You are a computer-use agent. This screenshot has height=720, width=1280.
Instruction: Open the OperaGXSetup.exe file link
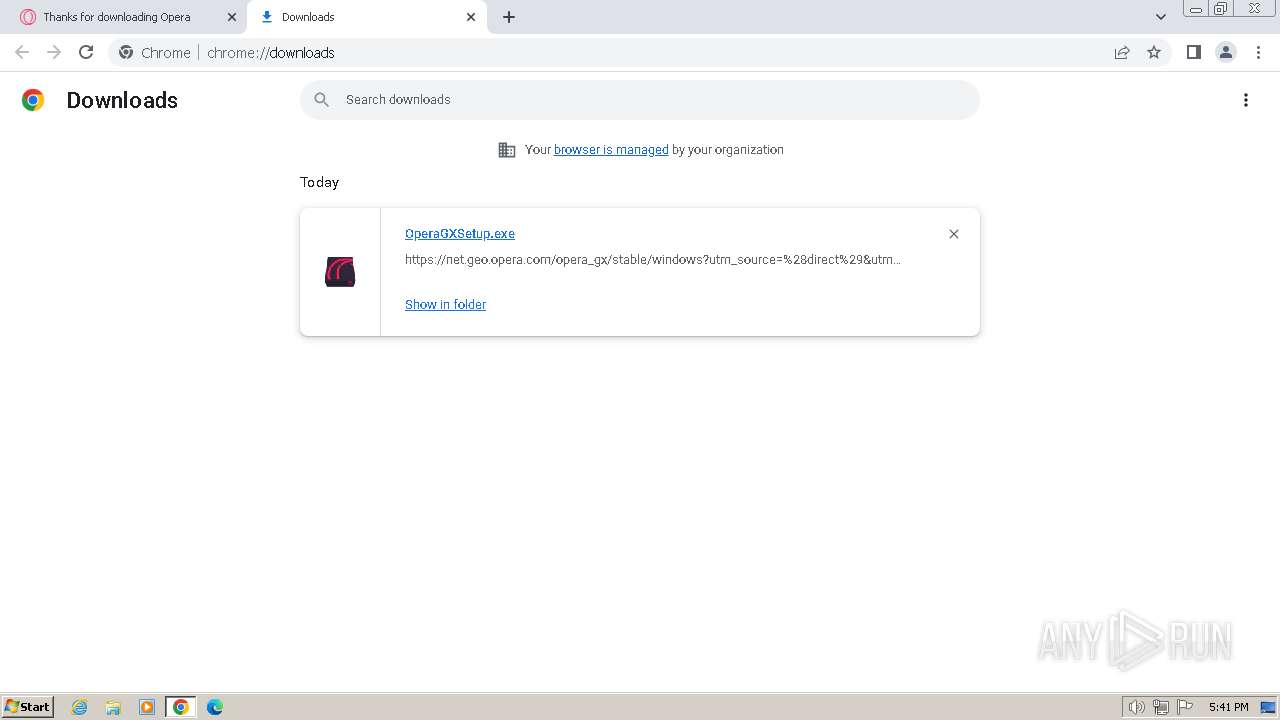point(460,234)
